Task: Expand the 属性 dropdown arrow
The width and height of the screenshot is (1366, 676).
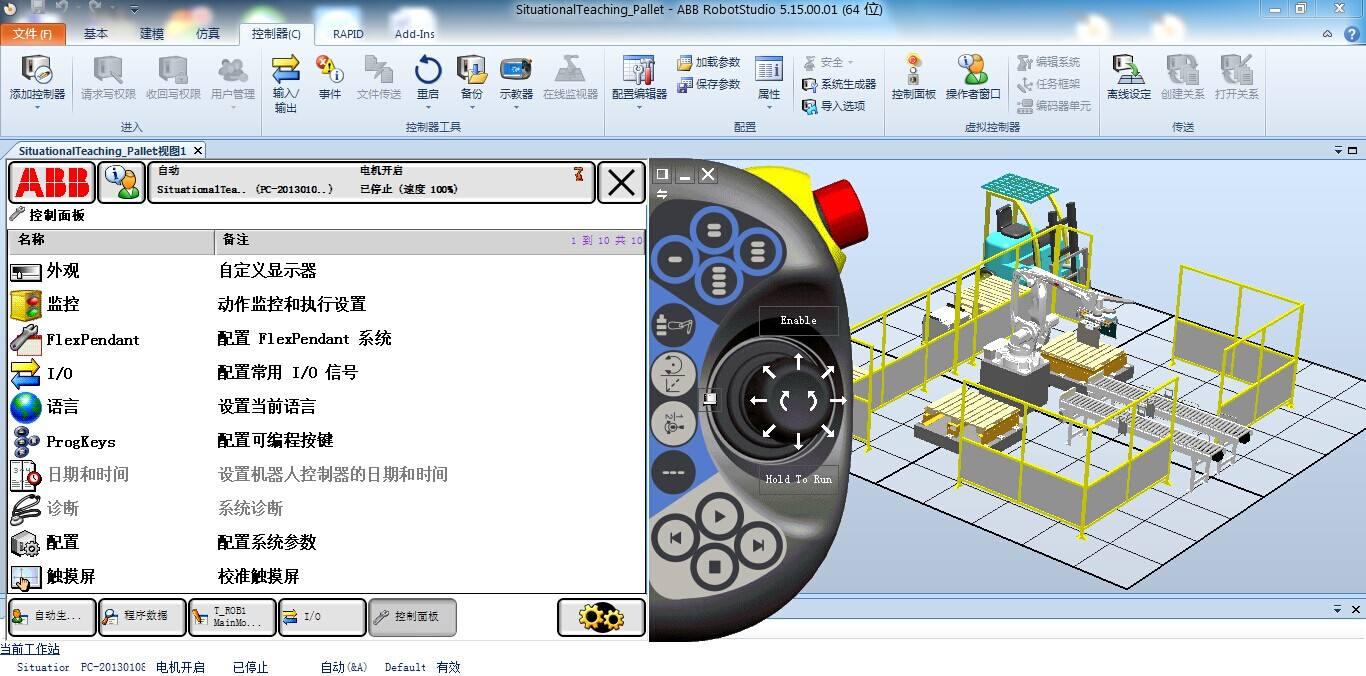Action: pos(769,107)
